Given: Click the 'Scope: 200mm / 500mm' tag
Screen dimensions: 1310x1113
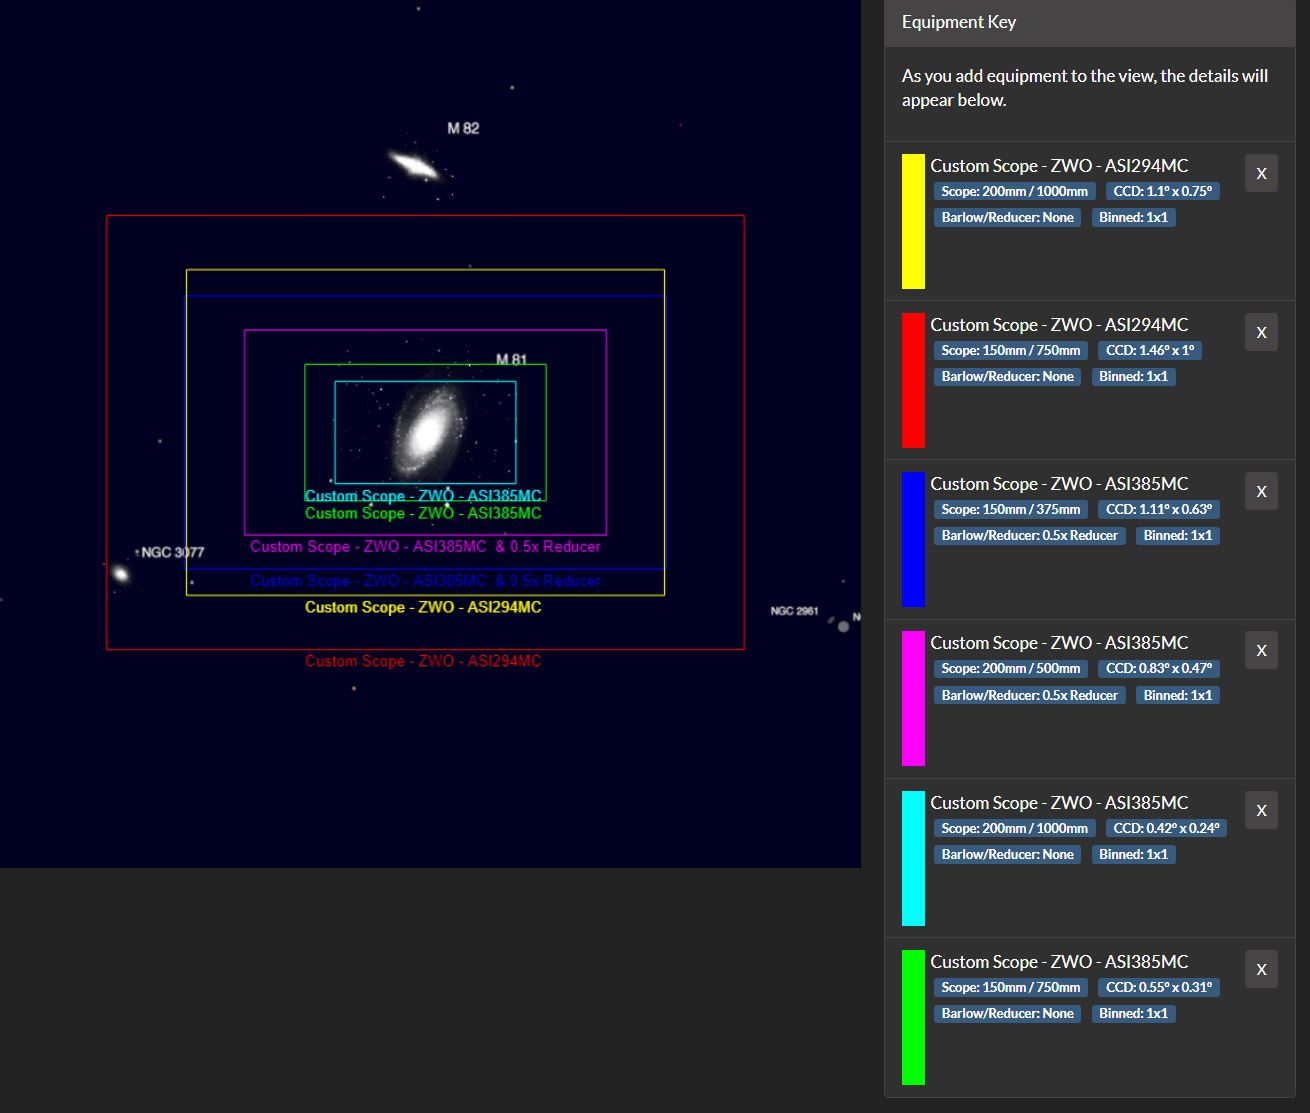Looking at the screenshot, I should [x=1011, y=668].
